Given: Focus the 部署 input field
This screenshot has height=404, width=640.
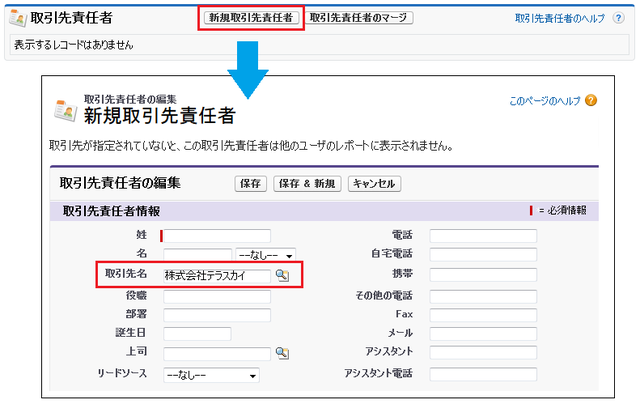Looking at the screenshot, I should pos(217,315).
